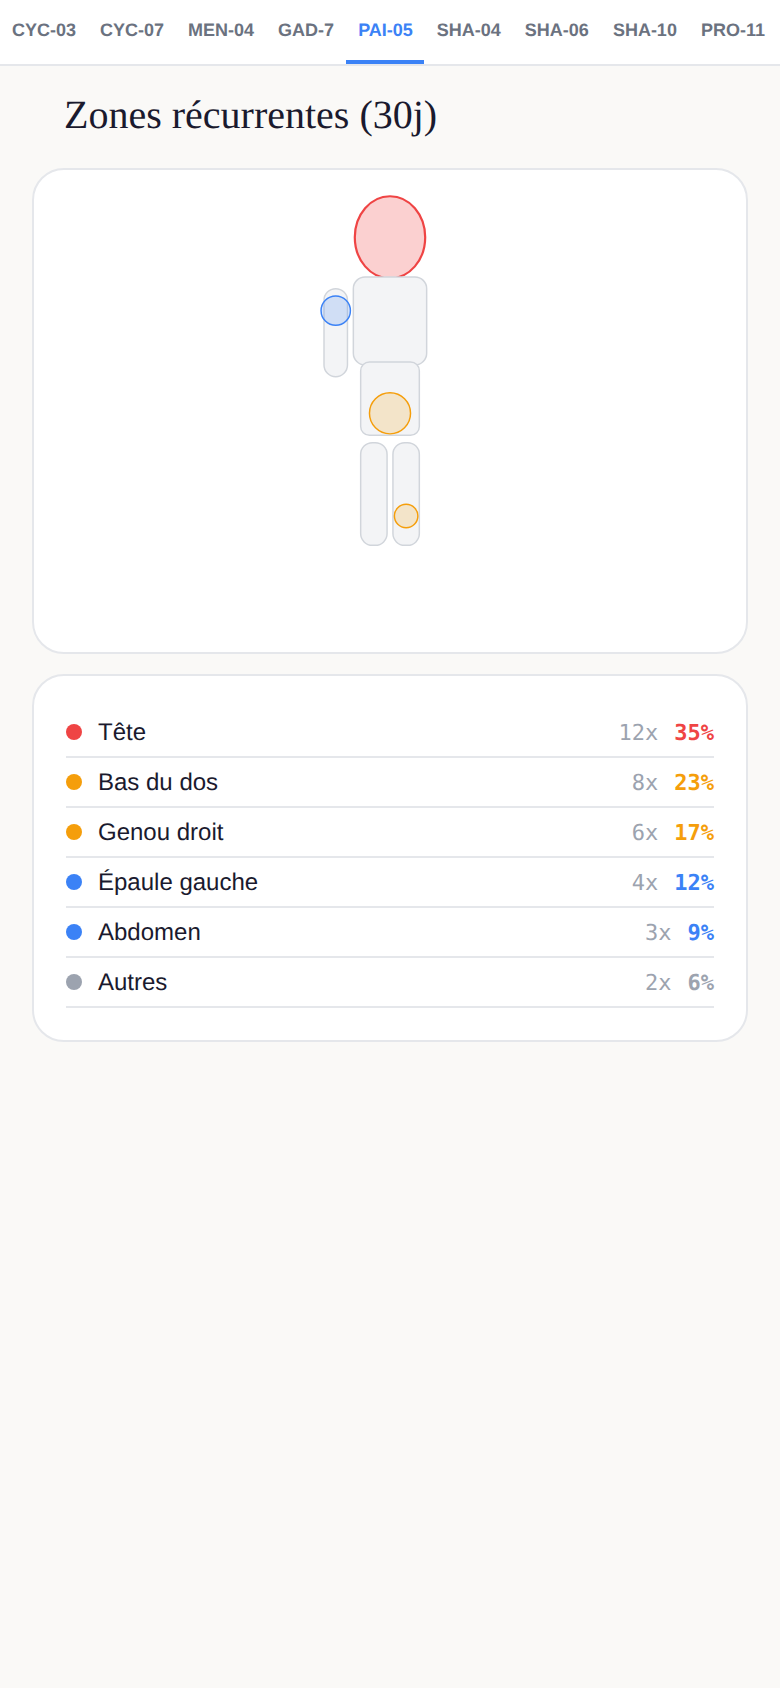Click the torso shape of the body figure

pyautogui.click(x=390, y=321)
